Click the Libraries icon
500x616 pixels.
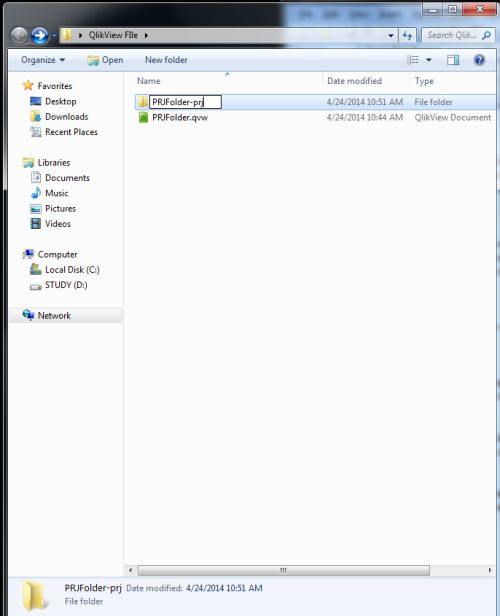point(28,162)
